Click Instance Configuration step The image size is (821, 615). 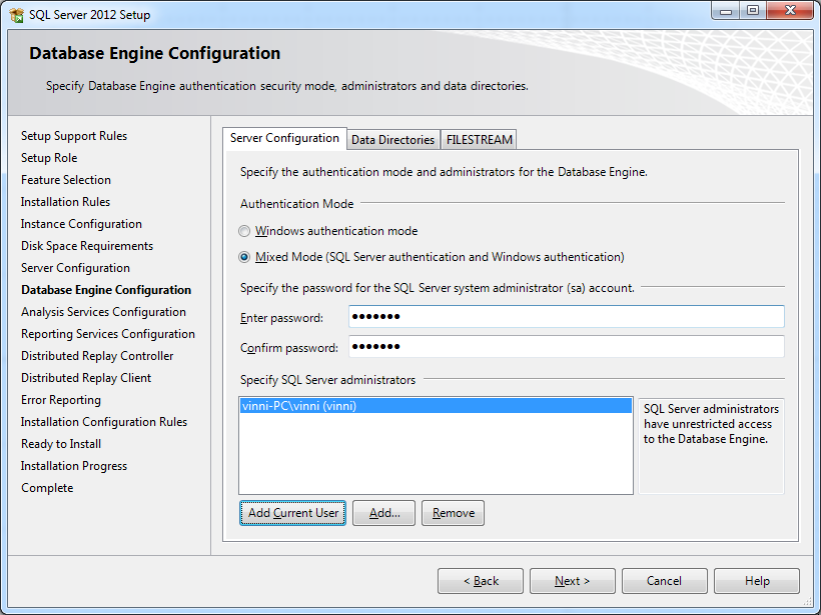pyautogui.click(x=81, y=224)
